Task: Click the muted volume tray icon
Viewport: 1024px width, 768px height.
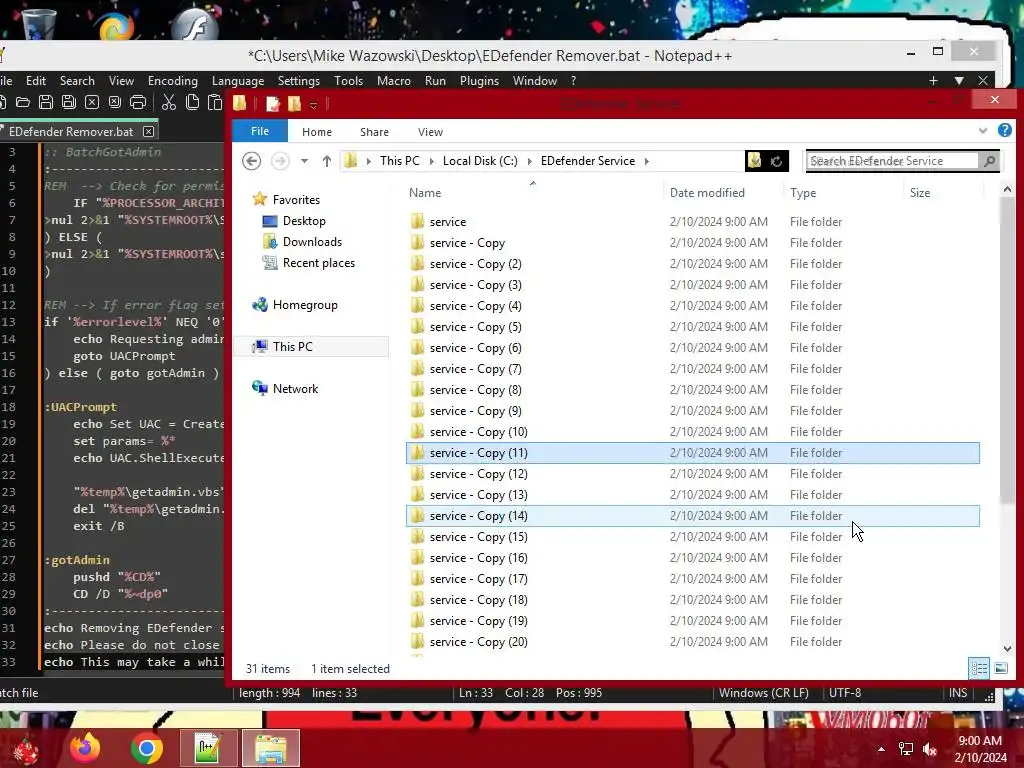Action: tap(929, 749)
